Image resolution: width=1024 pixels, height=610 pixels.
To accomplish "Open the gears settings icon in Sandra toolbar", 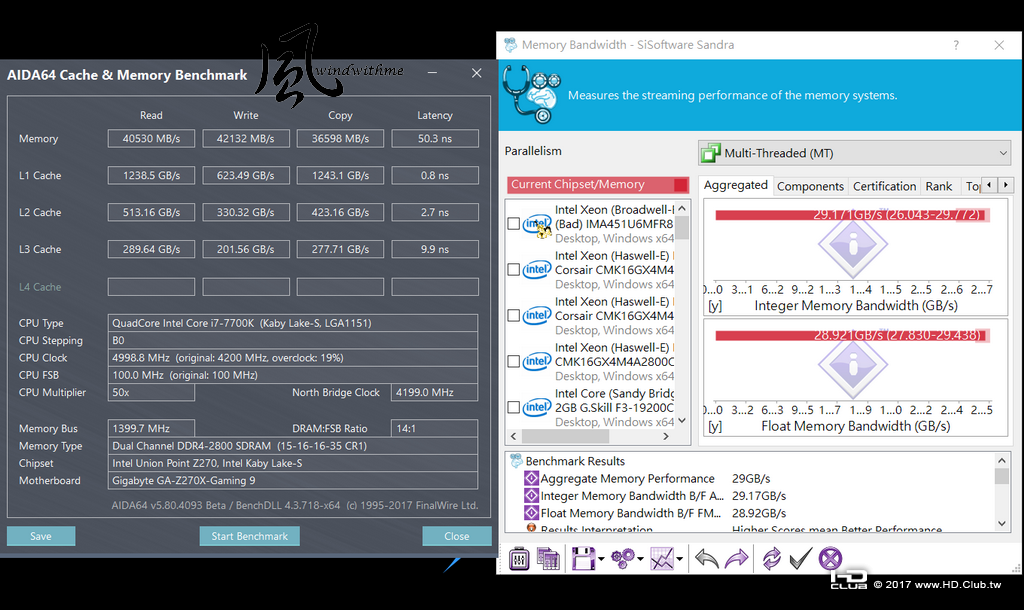I will tap(622, 558).
